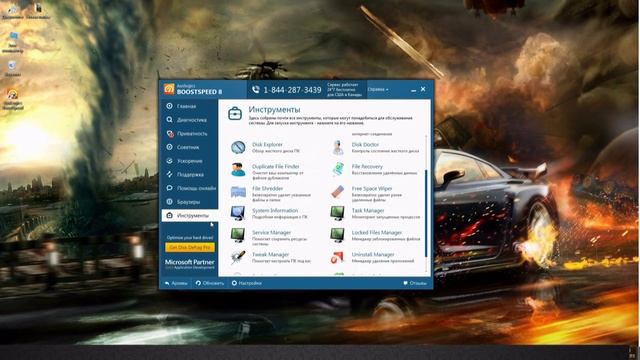640x360 pixels.
Task: Select Приватность in the sidebar
Action: (190, 133)
